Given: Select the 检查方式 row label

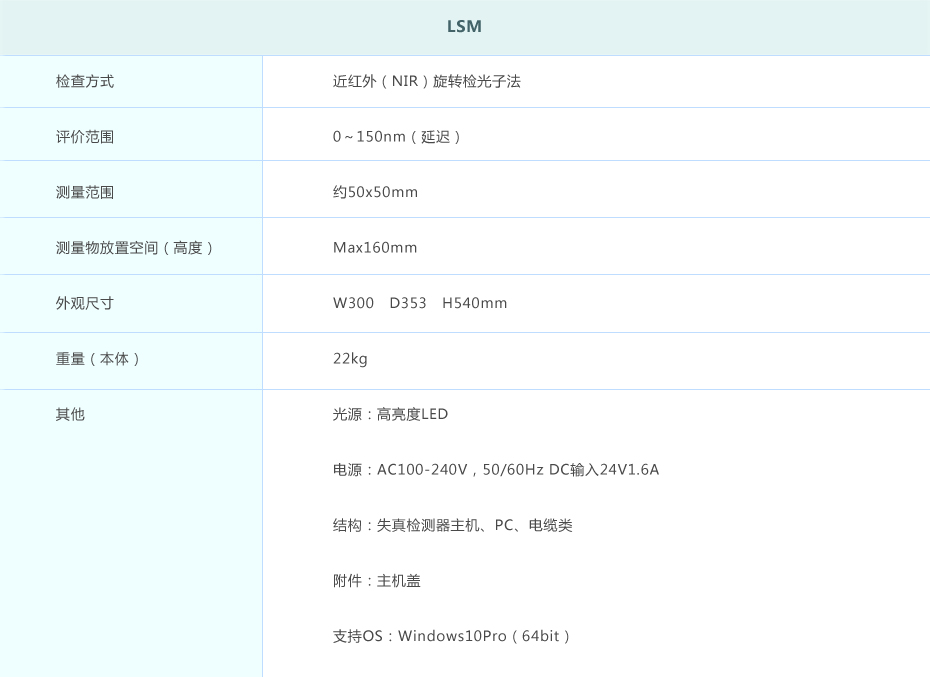Looking at the screenshot, I should pos(85,82).
